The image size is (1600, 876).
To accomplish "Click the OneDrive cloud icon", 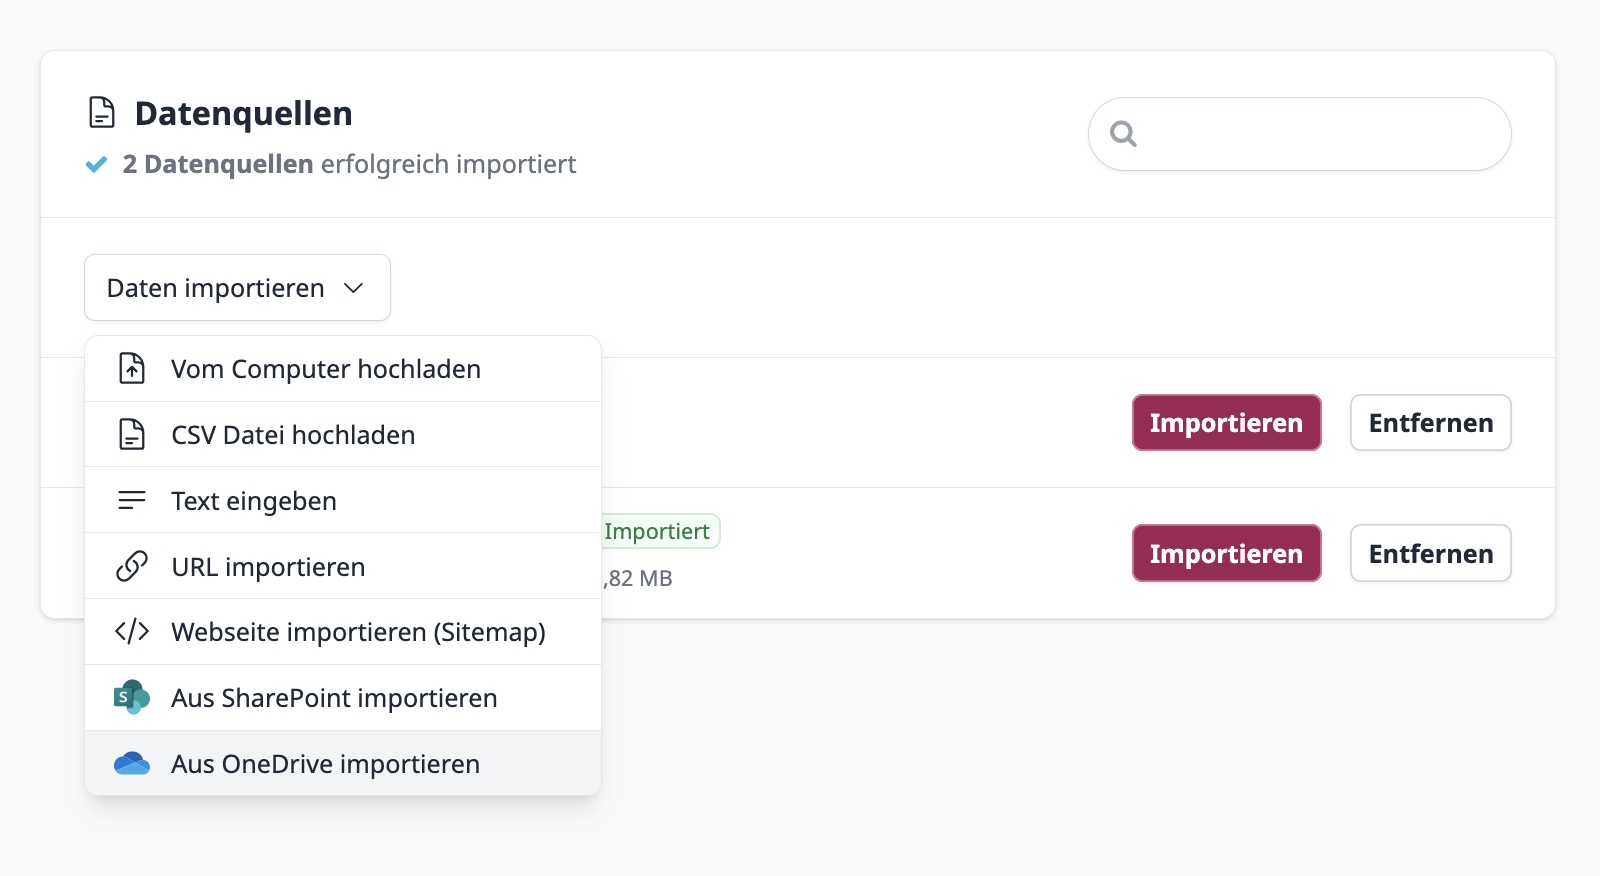I will [x=131, y=763].
